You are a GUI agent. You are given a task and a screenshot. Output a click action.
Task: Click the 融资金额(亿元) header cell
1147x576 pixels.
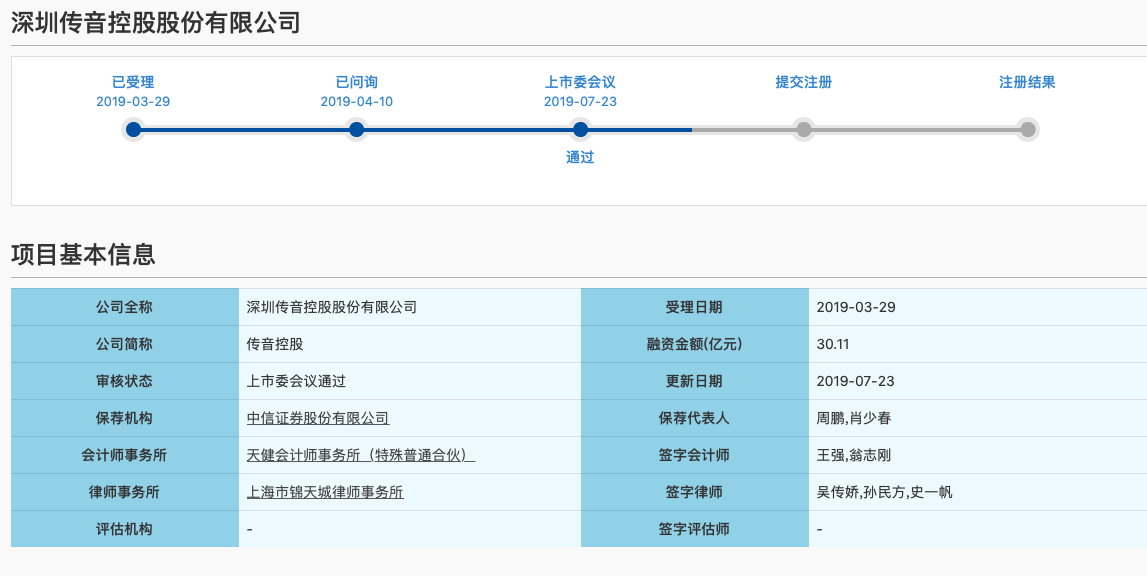click(695, 344)
